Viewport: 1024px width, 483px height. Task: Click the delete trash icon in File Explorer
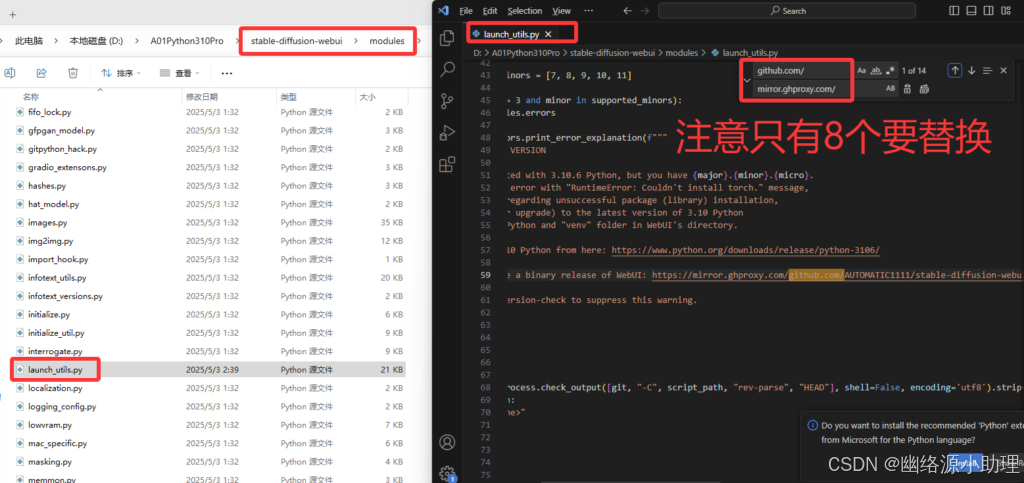click(x=73, y=73)
